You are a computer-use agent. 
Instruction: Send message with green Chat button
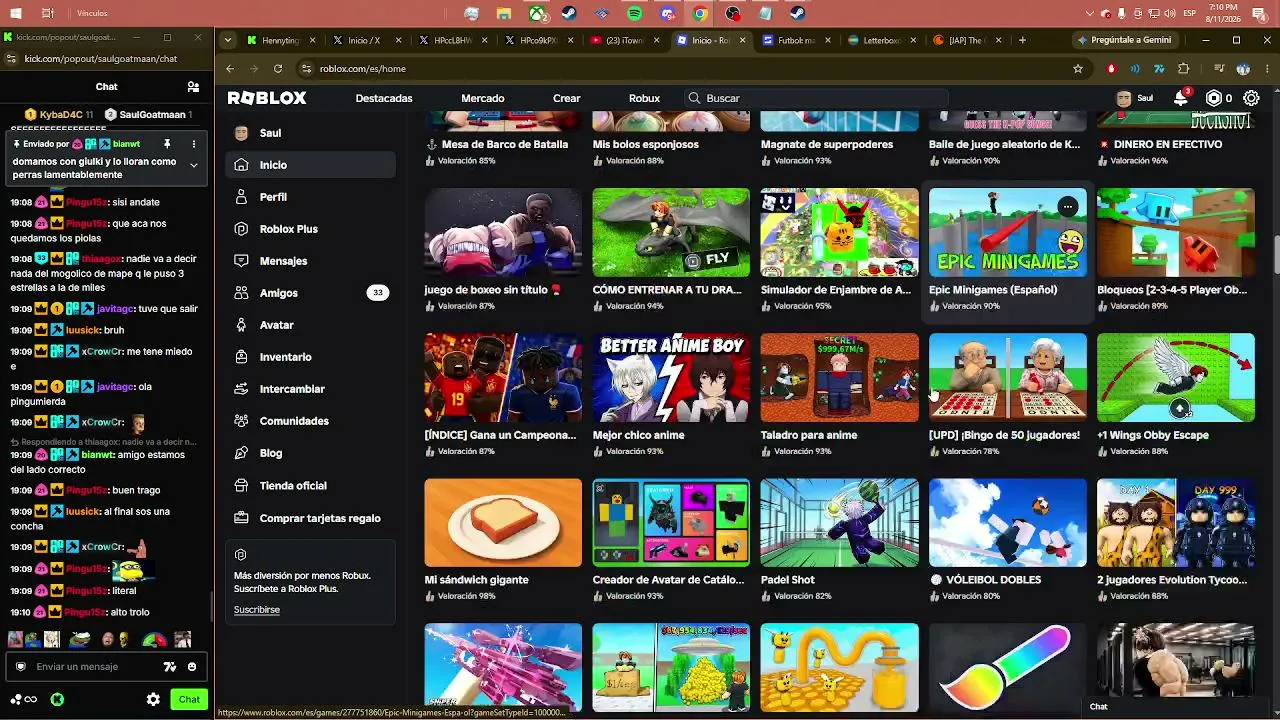point(189,700)
